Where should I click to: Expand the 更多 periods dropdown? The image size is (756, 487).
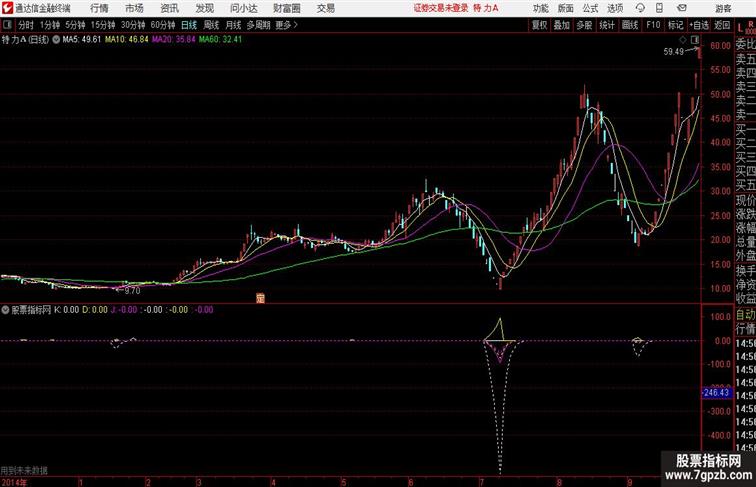286,25
